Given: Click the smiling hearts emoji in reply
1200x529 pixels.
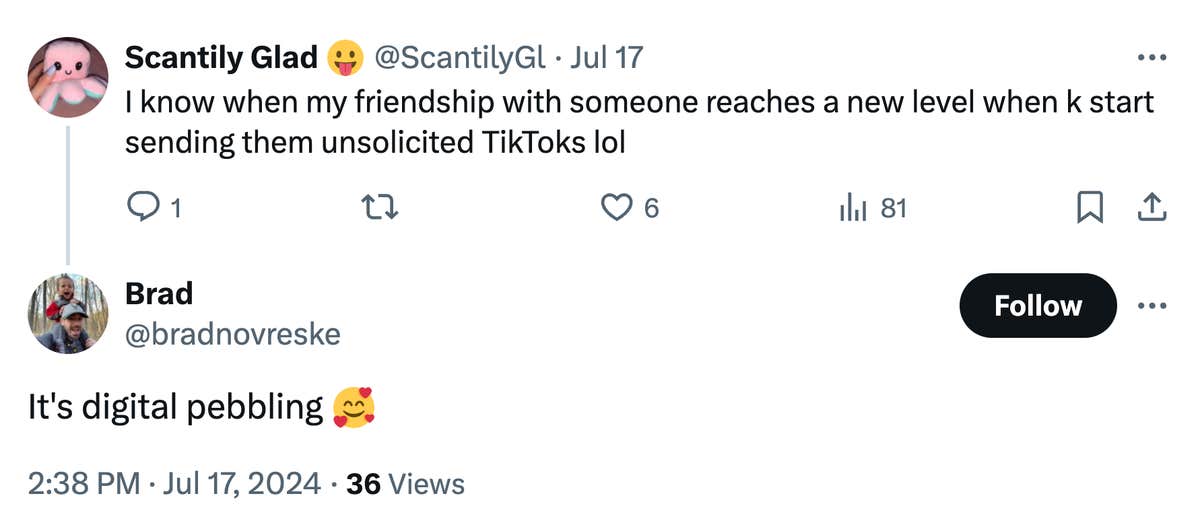Looking at the screenshot, I should click(x=354, y=407).
